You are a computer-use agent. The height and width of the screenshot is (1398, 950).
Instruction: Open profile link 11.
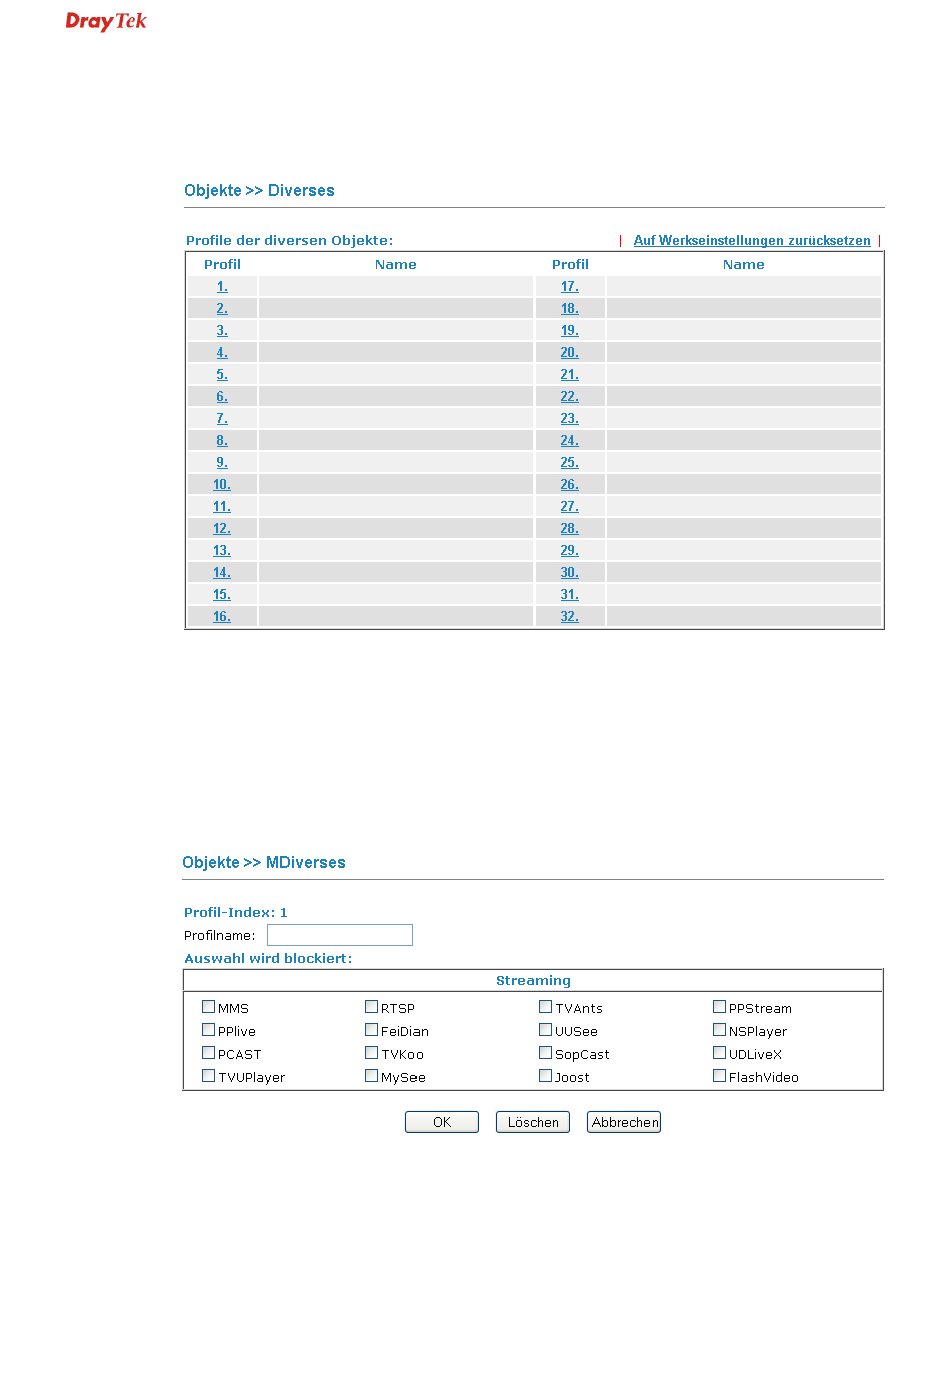point(222,507)
